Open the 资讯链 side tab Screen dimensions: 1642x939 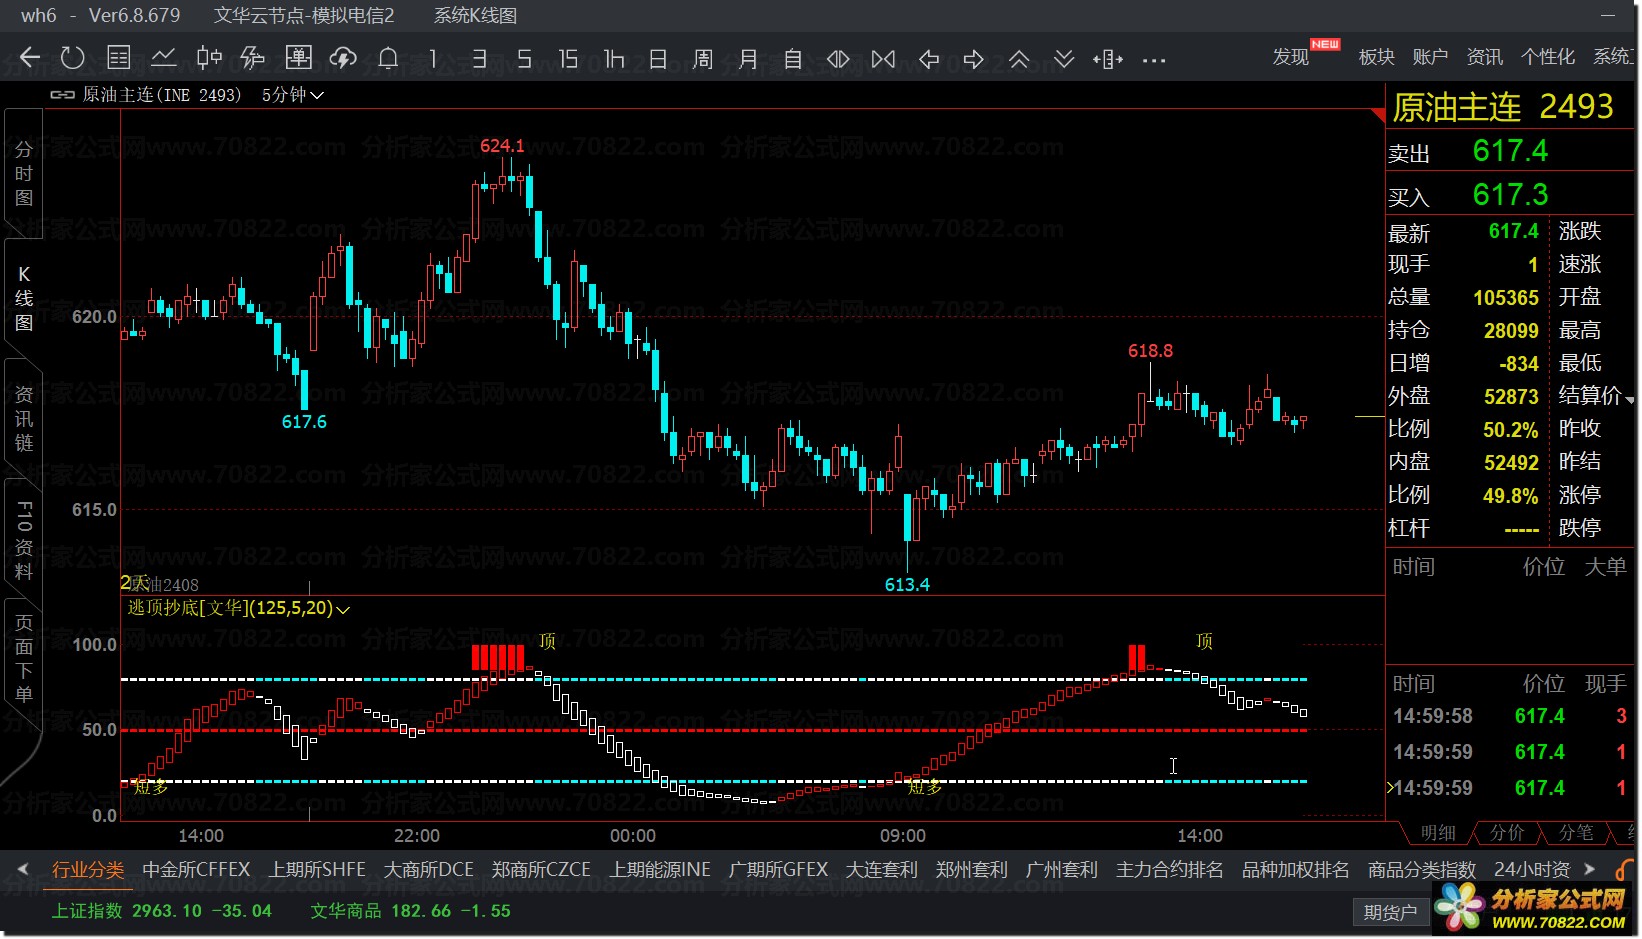[x=24, y=418]
